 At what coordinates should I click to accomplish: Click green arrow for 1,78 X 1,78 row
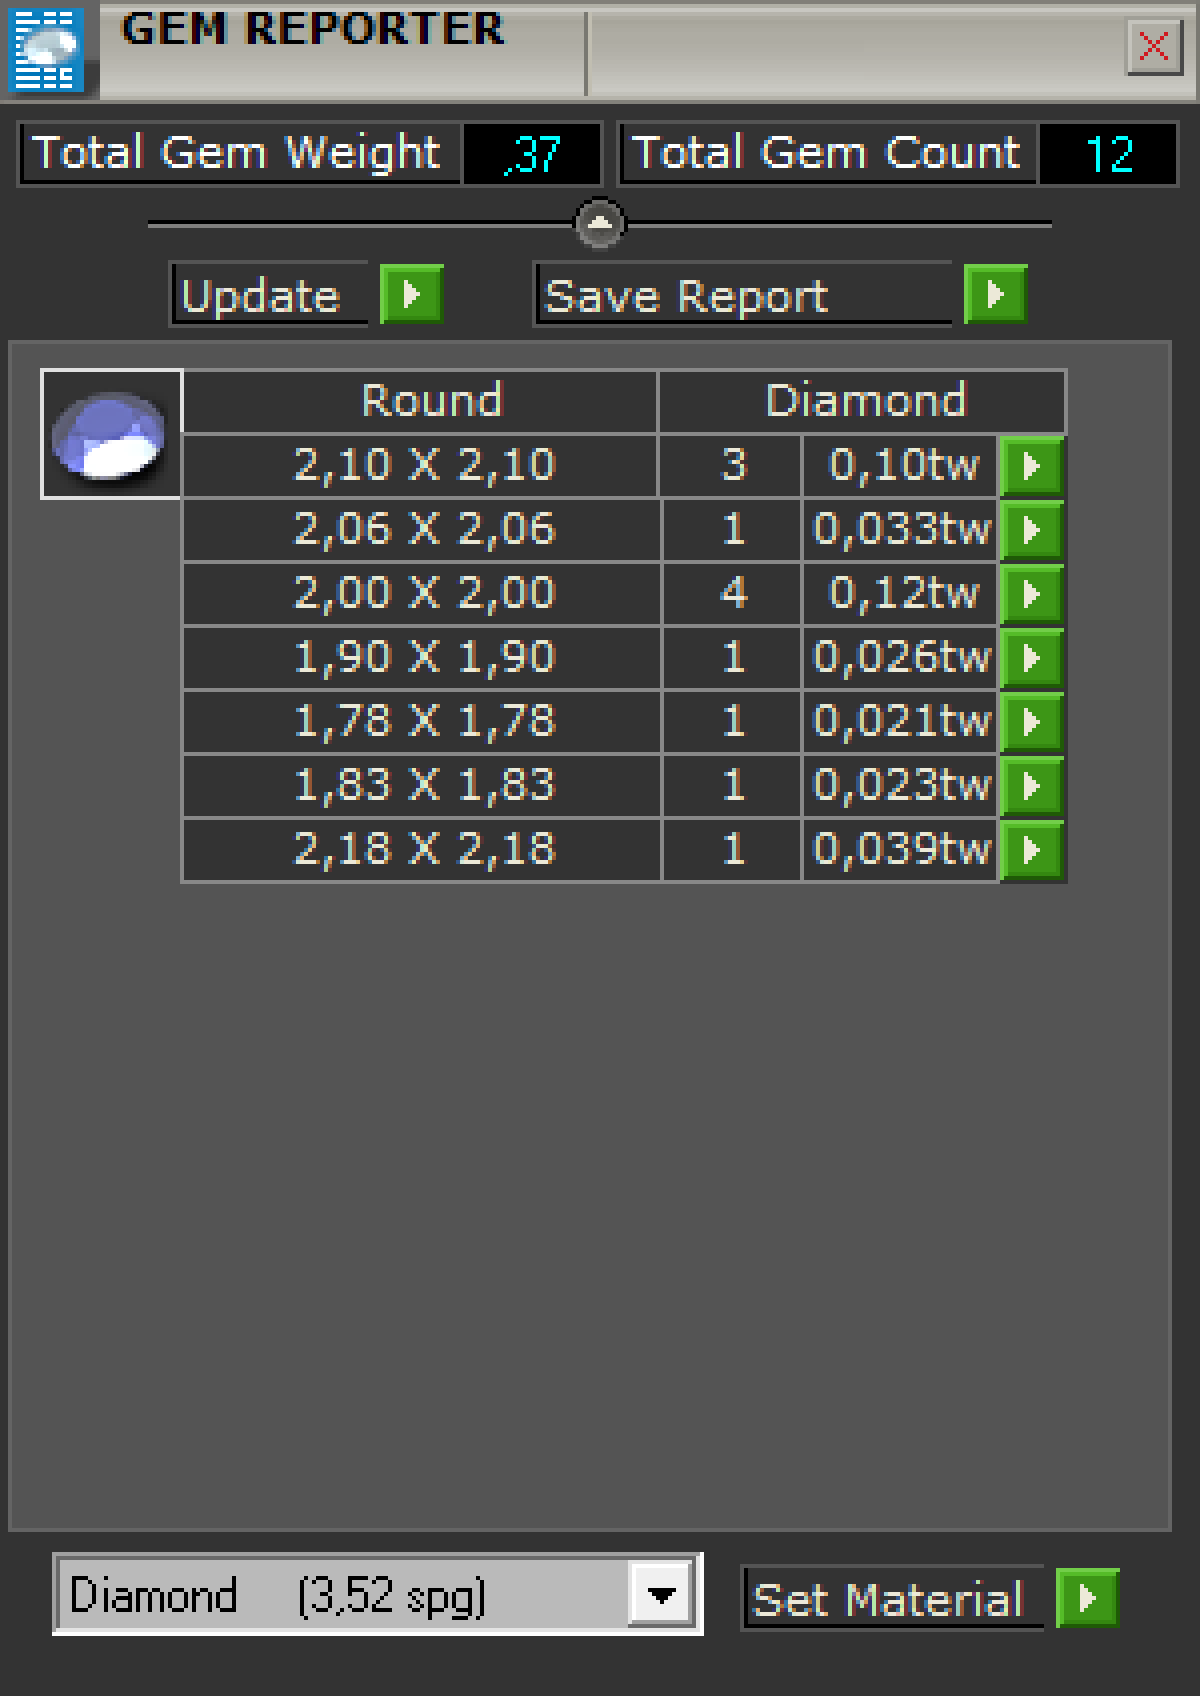pos(1031,722)
